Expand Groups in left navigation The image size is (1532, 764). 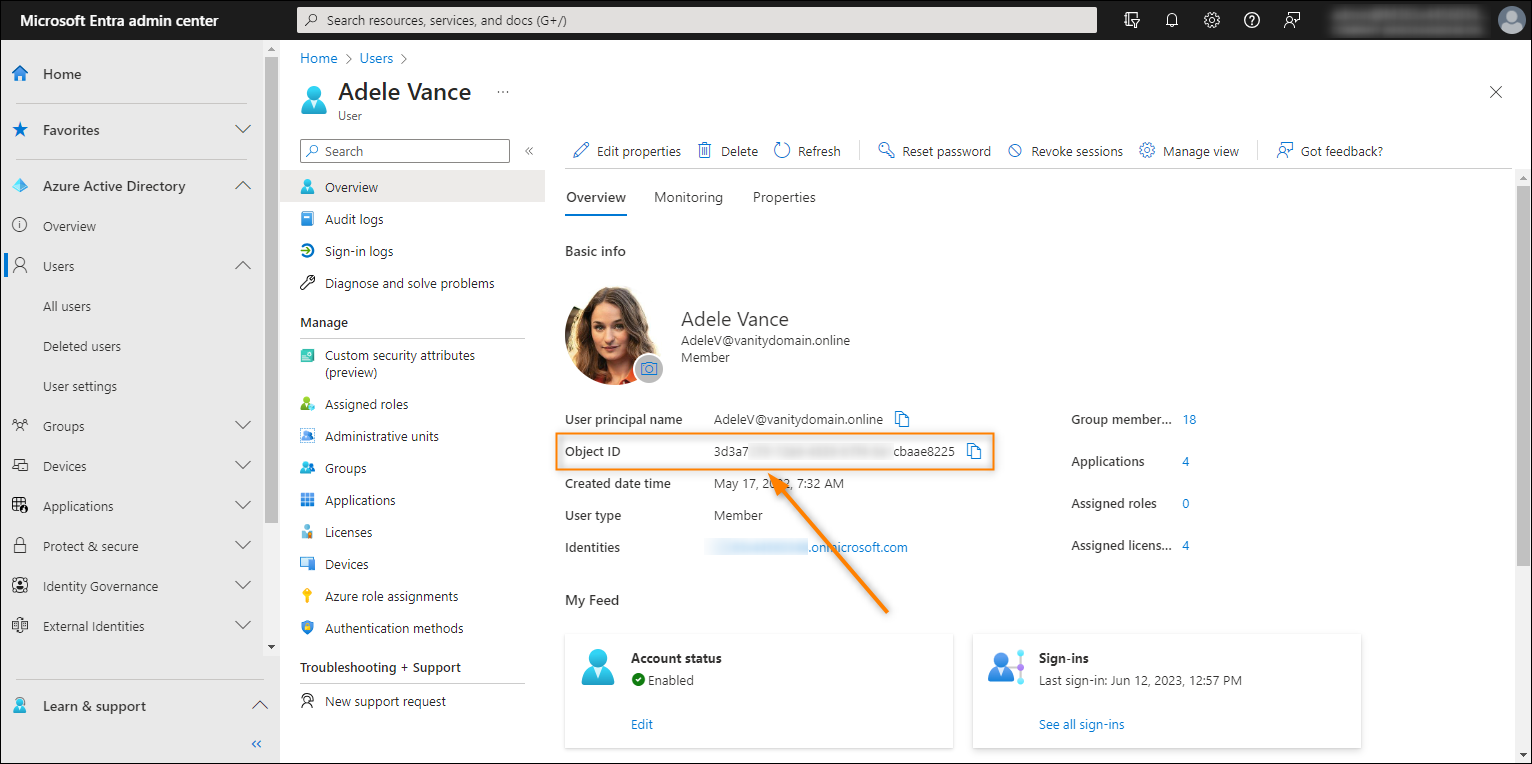coord(242,426)
